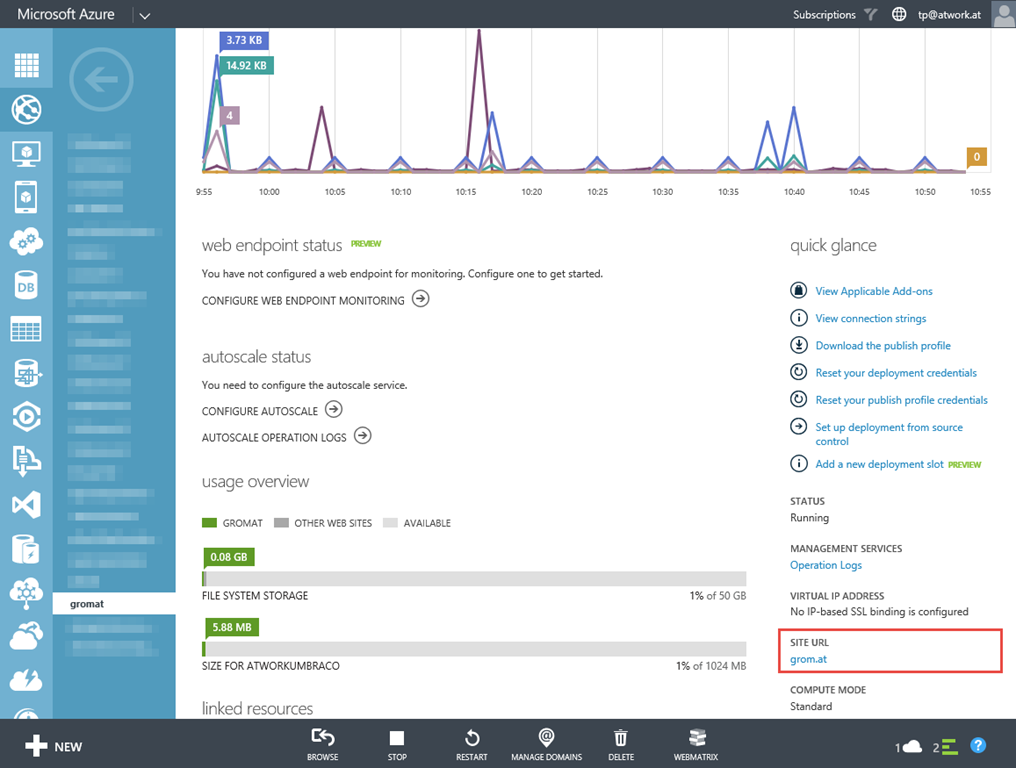Stop the website with Stop button
Viewport: 1016px width, 768px height.
397,743
